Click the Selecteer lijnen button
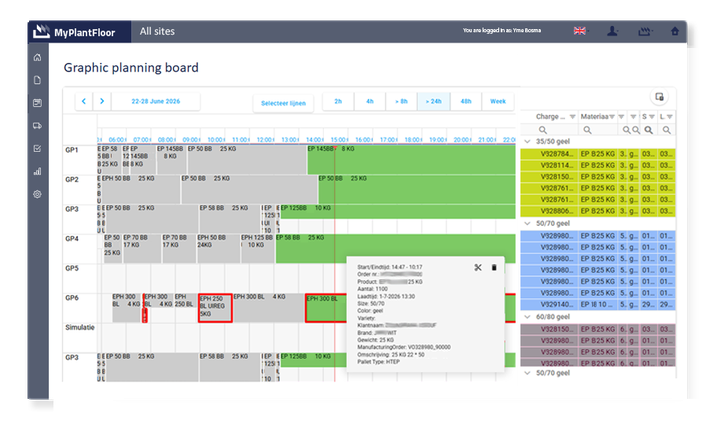 pos(283,103)
